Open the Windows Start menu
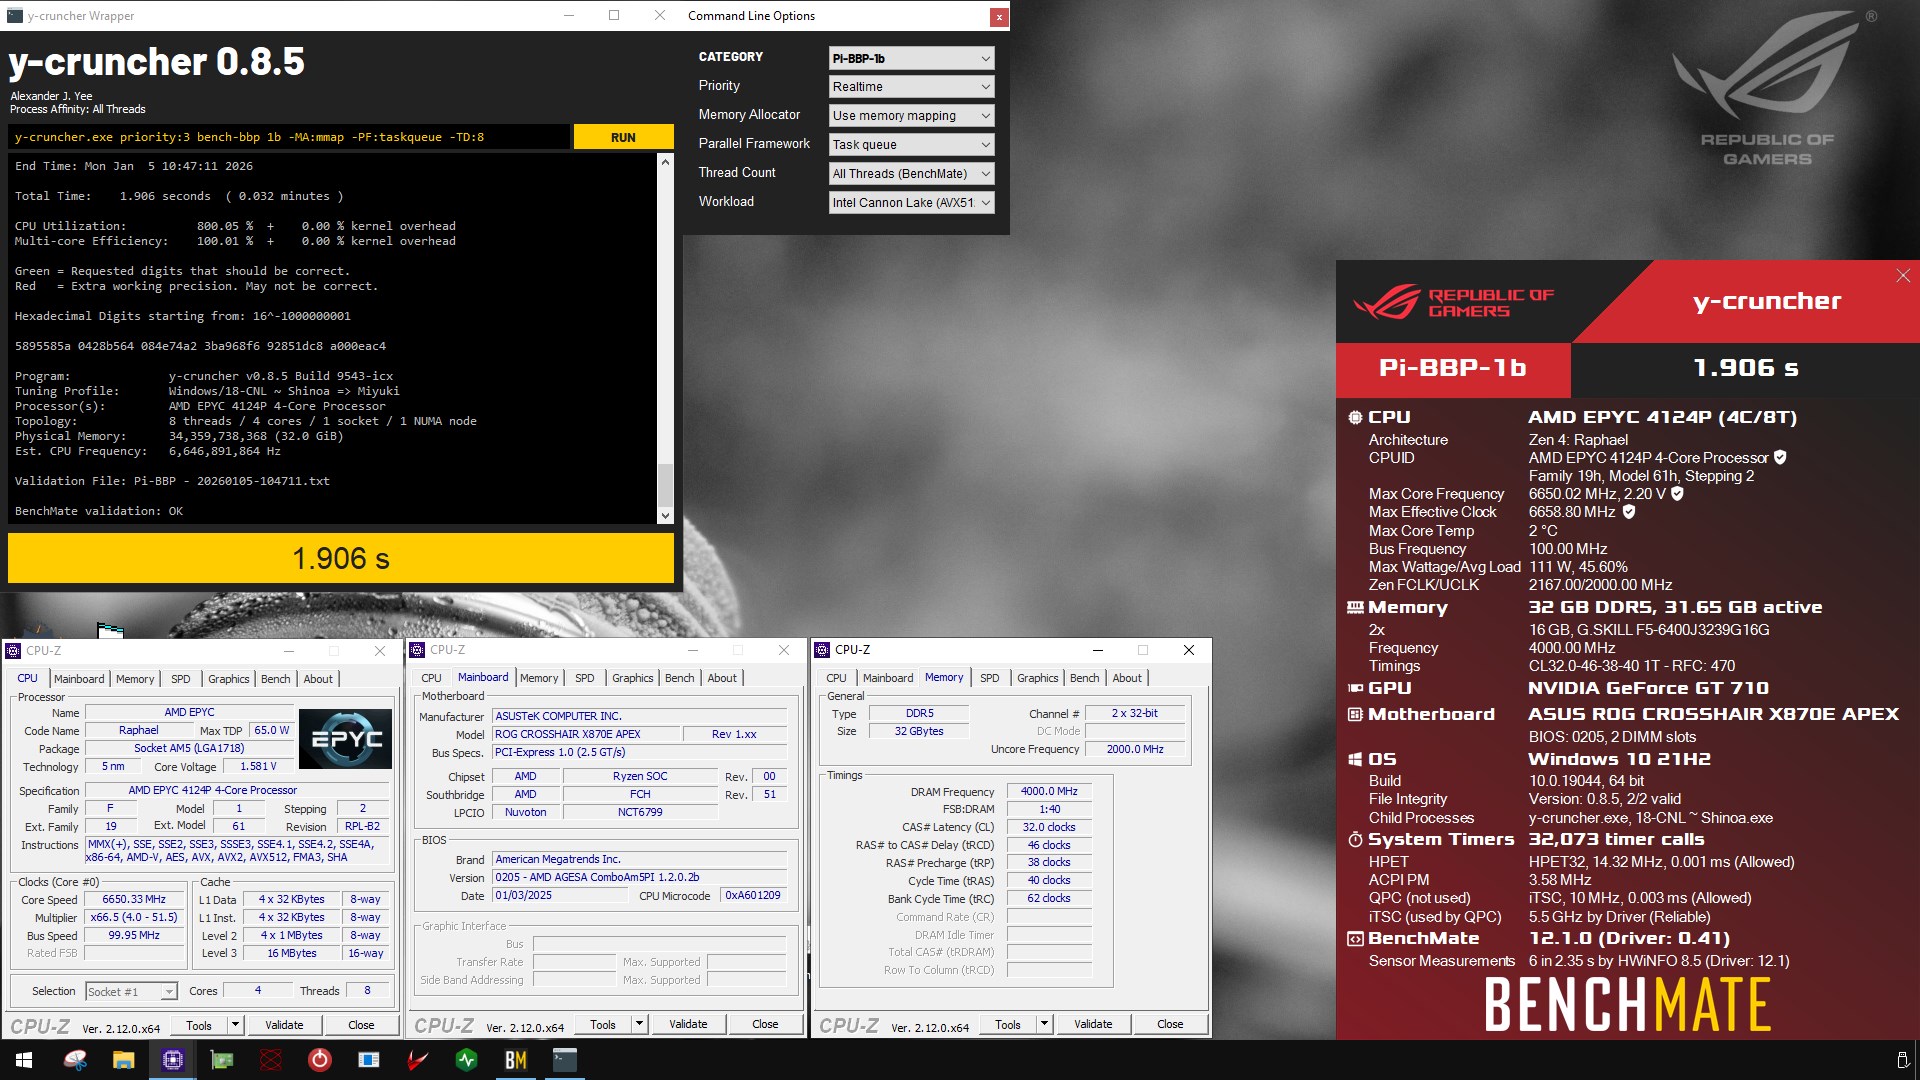This screenshot has height=1080, width=1920. (24, 1060)
